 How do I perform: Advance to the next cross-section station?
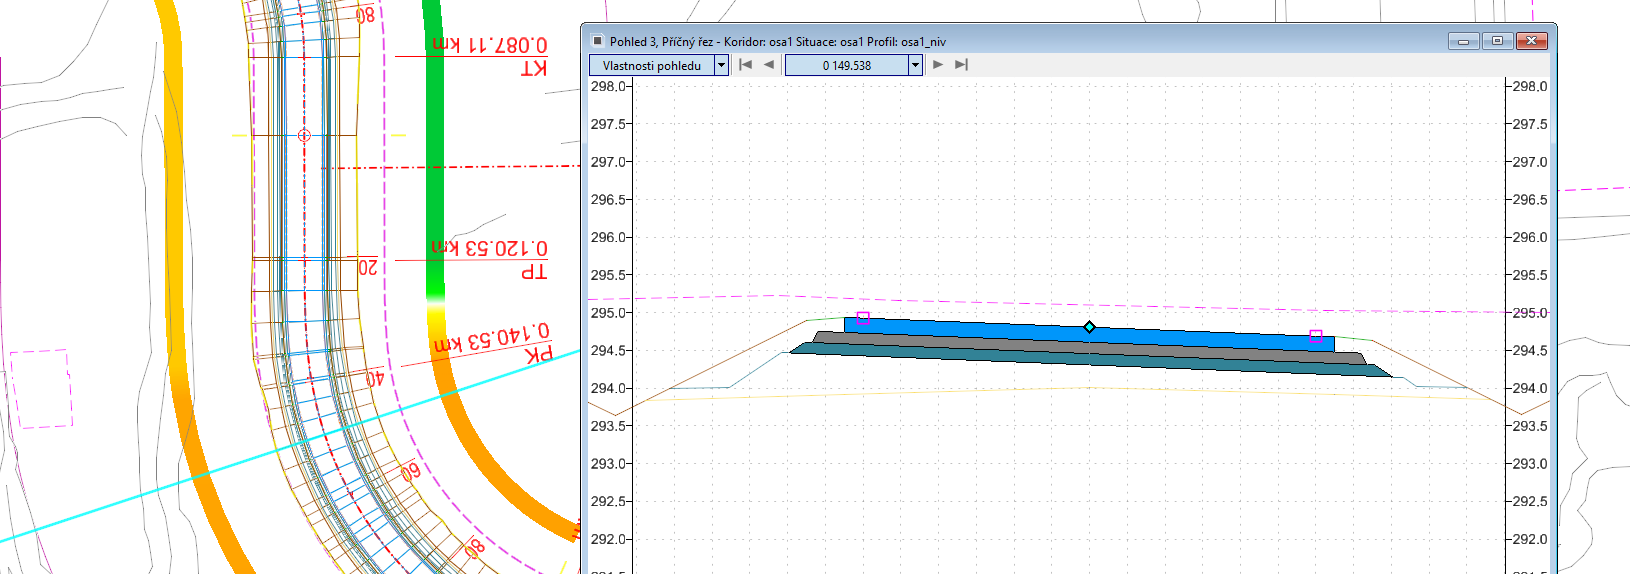coord(937,65)
